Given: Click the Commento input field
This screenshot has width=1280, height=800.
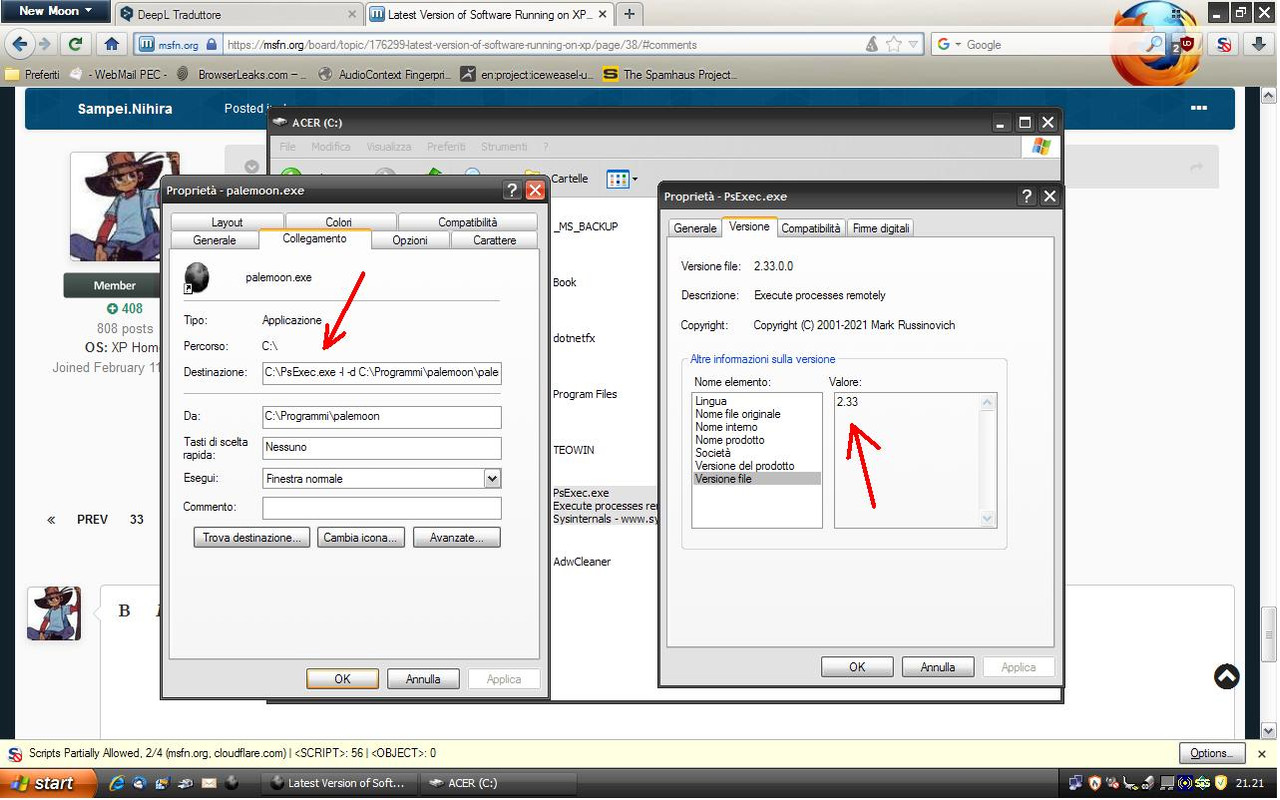Looking at the screenshot, I should point(382,508).
